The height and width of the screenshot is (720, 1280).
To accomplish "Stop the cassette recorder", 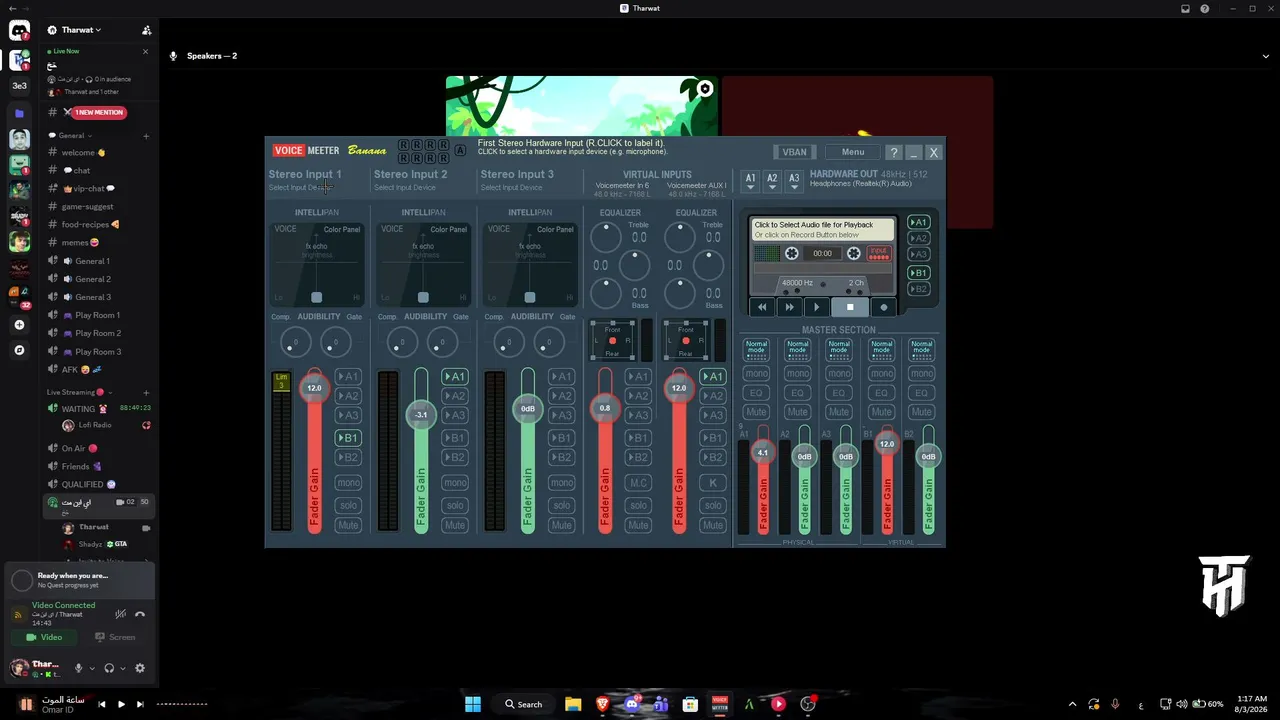I will tap(849, 307).
